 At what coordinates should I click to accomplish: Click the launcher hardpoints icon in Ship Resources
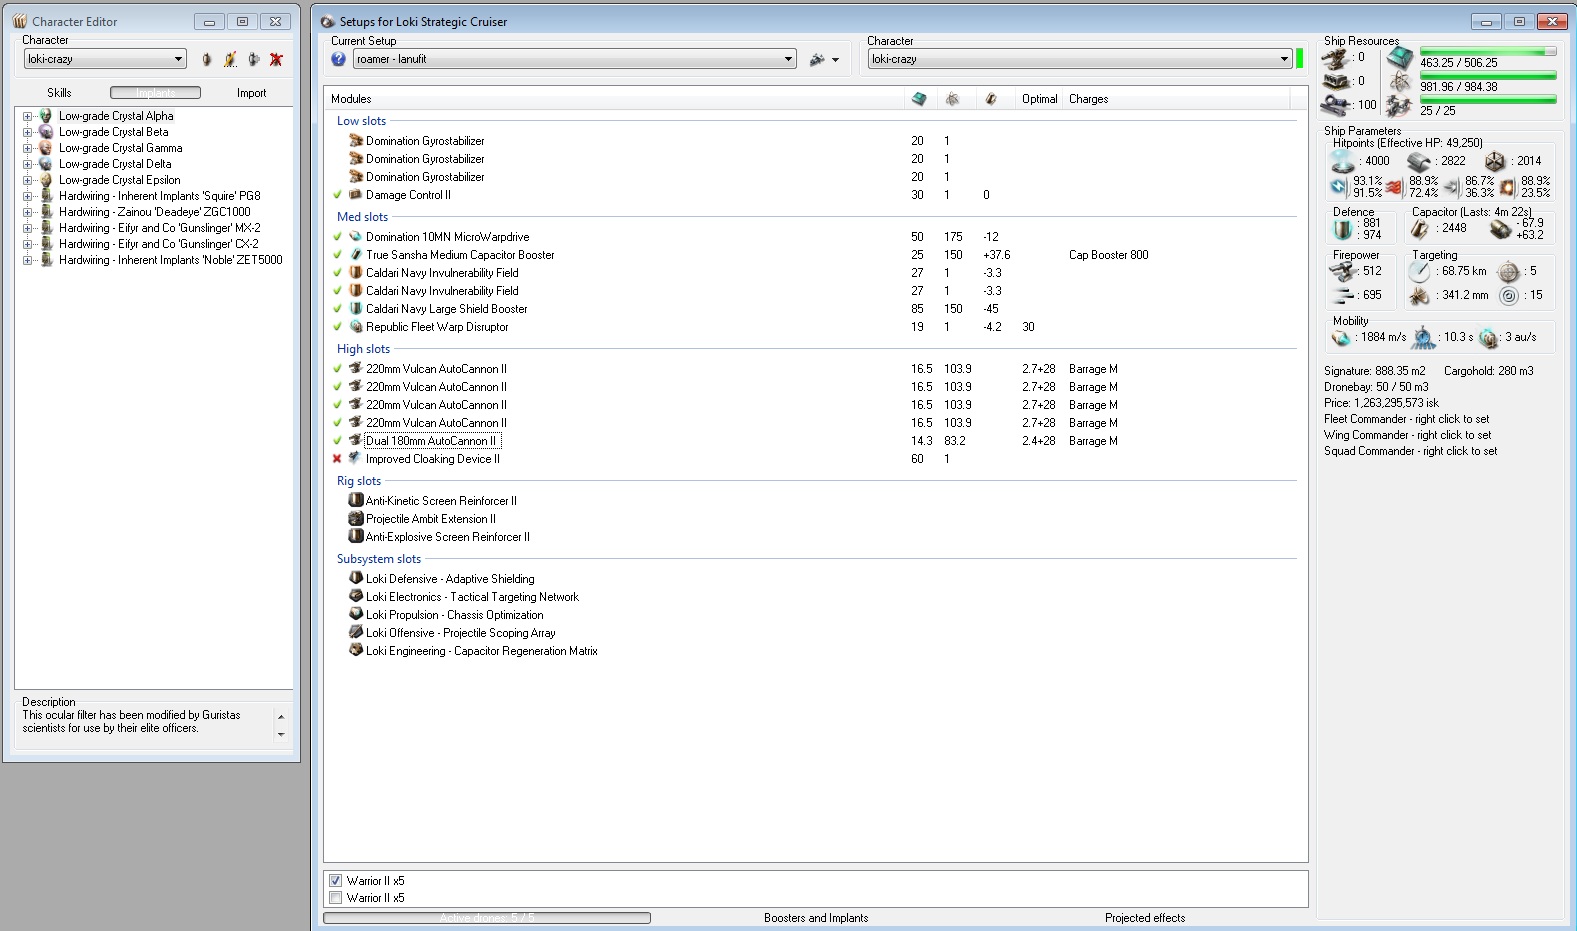pyautogui.click(x=1336, y=81)
